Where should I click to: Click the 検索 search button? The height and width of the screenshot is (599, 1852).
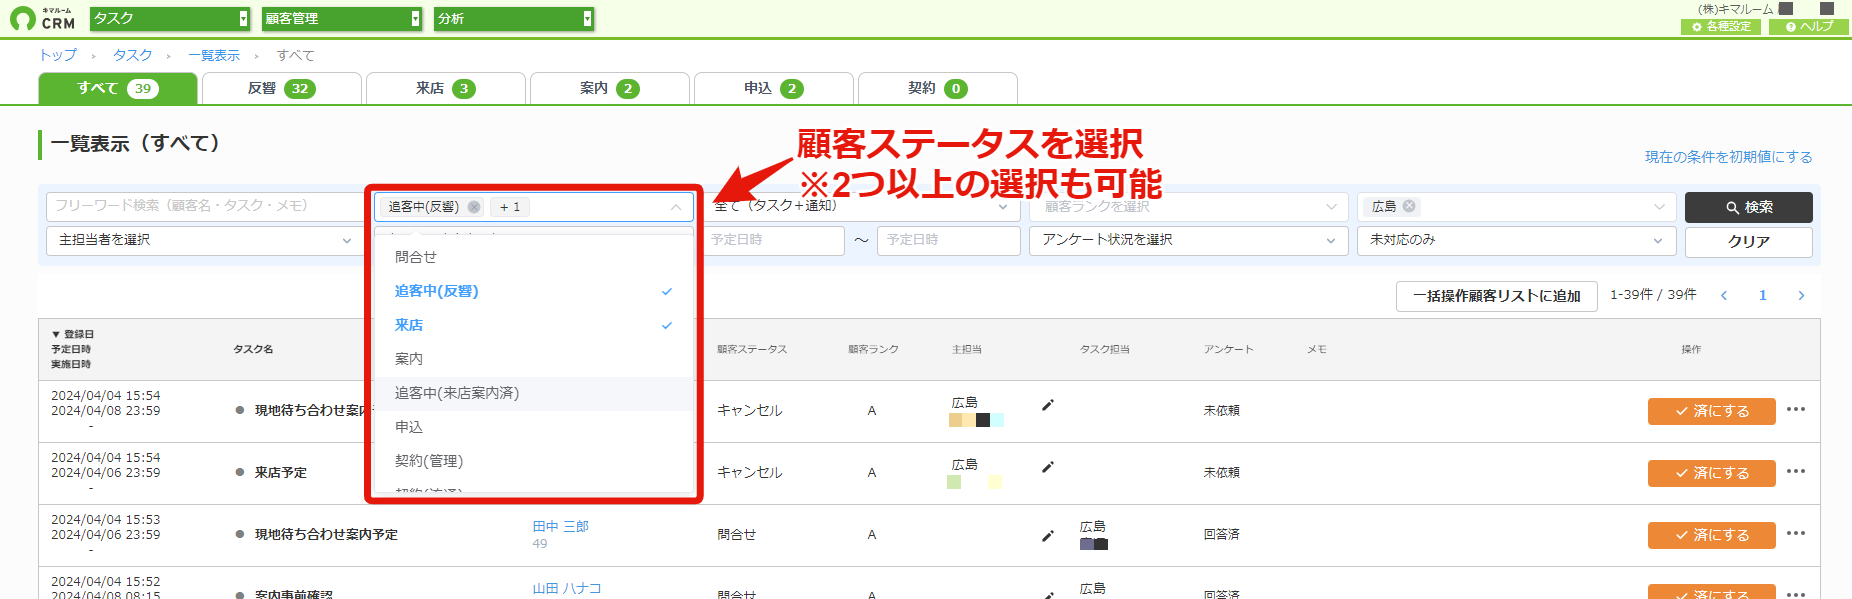point(1748,207)
